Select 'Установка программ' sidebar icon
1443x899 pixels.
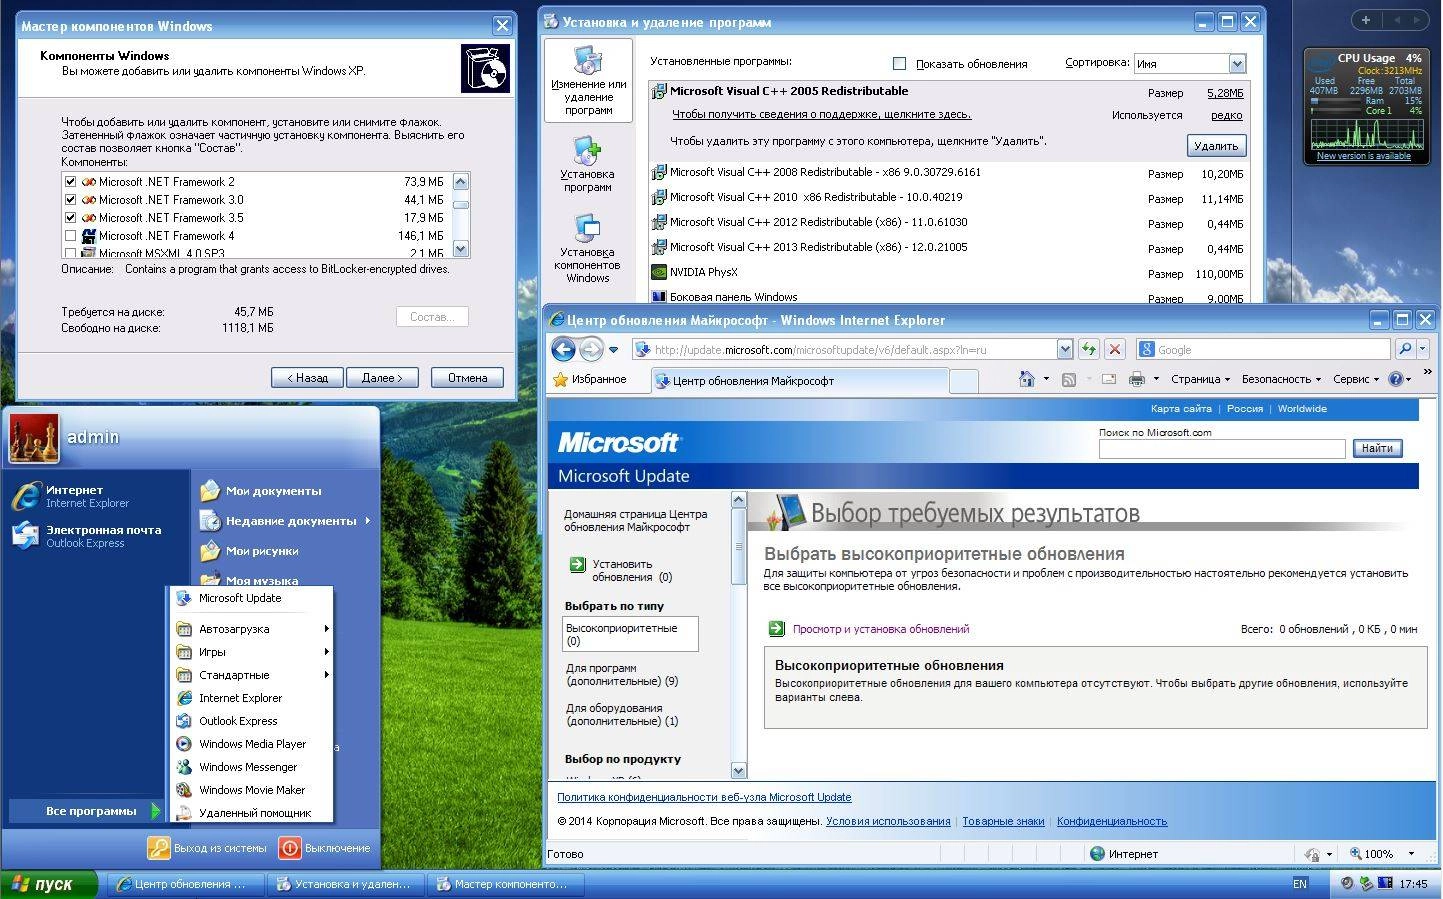coord(588,165)
